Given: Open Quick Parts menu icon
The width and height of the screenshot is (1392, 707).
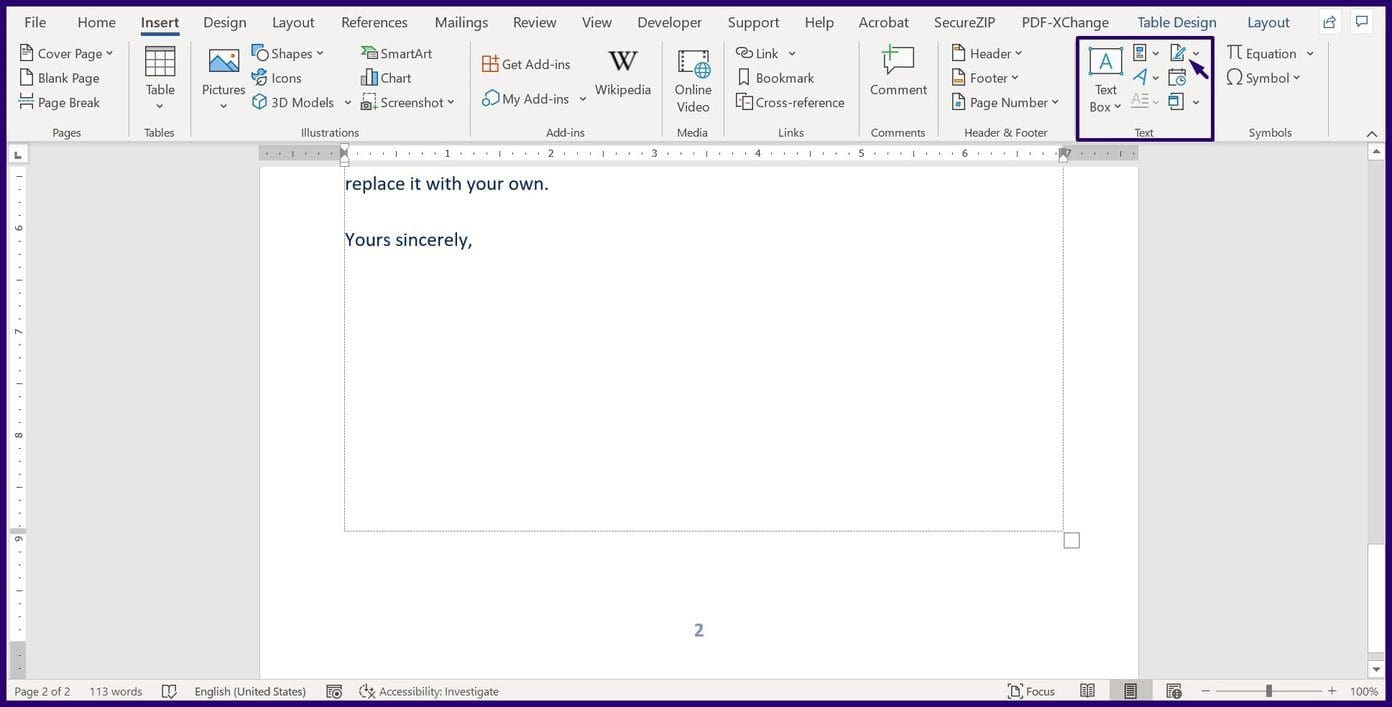Looking at the screenshot, I should coord(1139,53).
